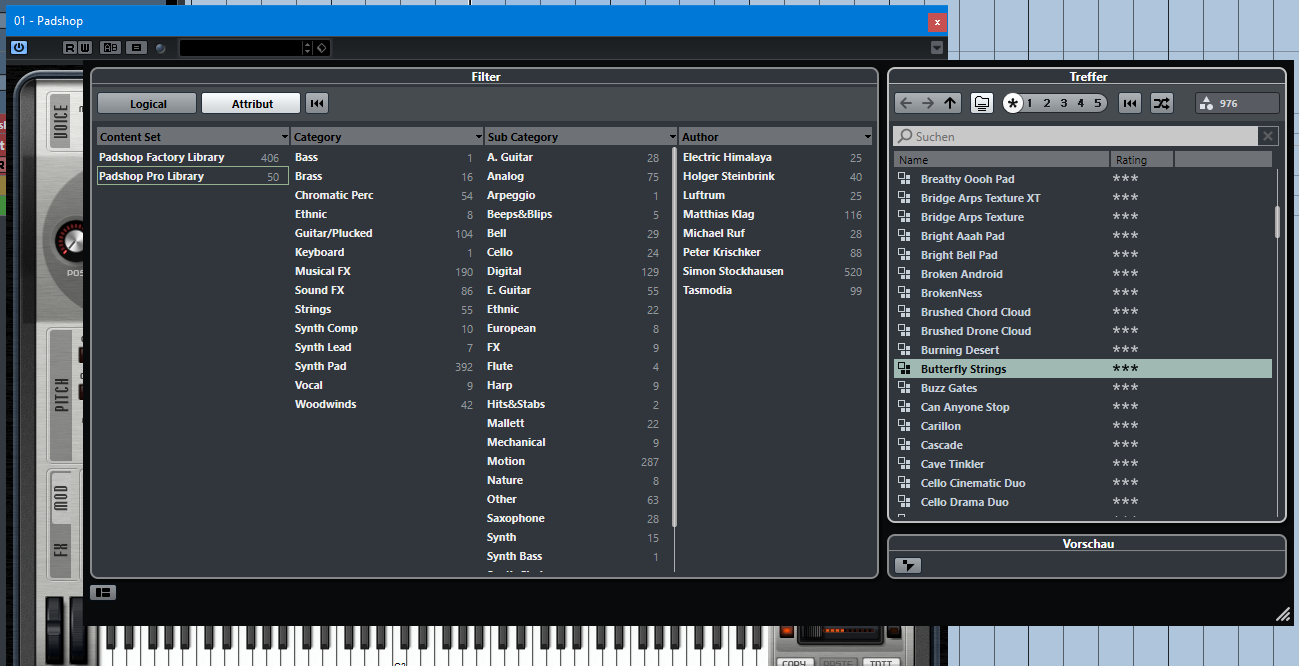
Task: Set the rating stars for Cascade
Action: (1125, 444)
